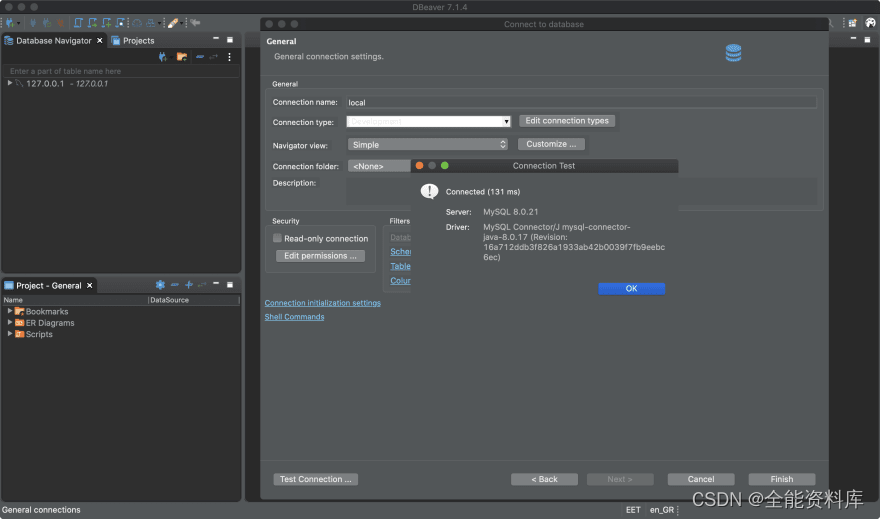
Task: Click OK in the Connection Test dialog
Action: click(x=631, y=288)
